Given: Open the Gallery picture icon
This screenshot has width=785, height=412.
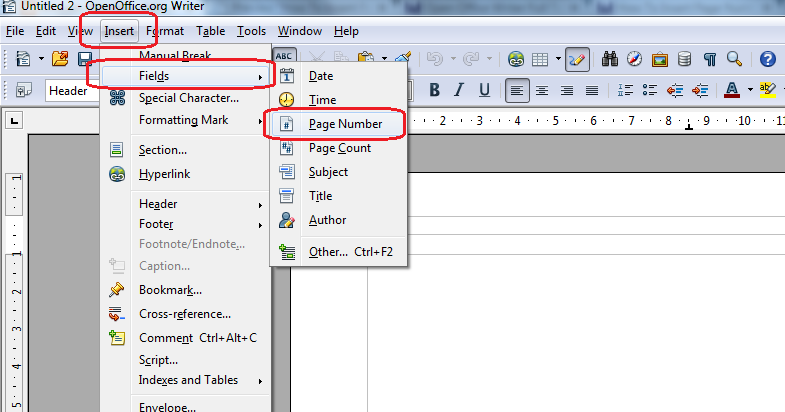Looking at the screenshot, I should coord(660,59).
